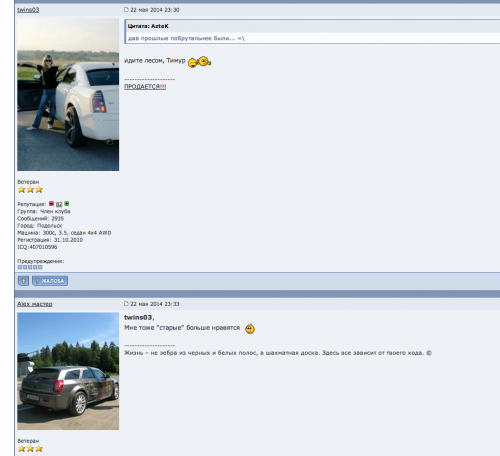Open the twins03 profile link
This screenshot has height=456, width=500.
28,10
